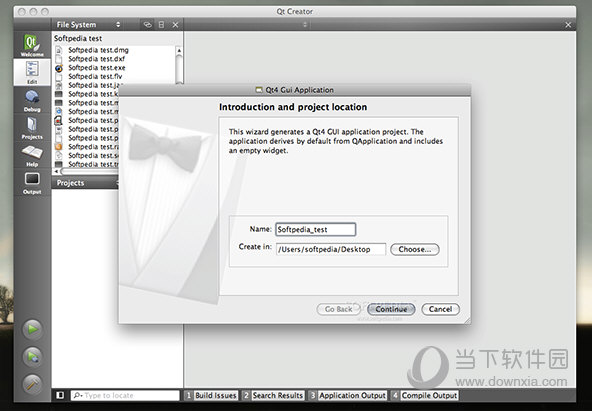Click the green Run button
592x411 pixels.
[32, 329]
